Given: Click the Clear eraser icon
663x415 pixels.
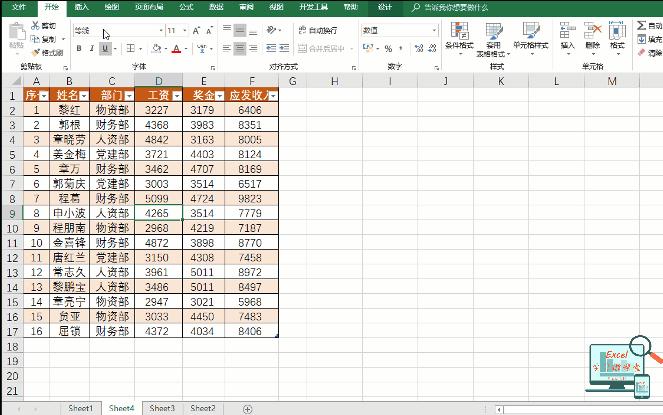Looking at the screenshot, I should click(x=641, y=52).
